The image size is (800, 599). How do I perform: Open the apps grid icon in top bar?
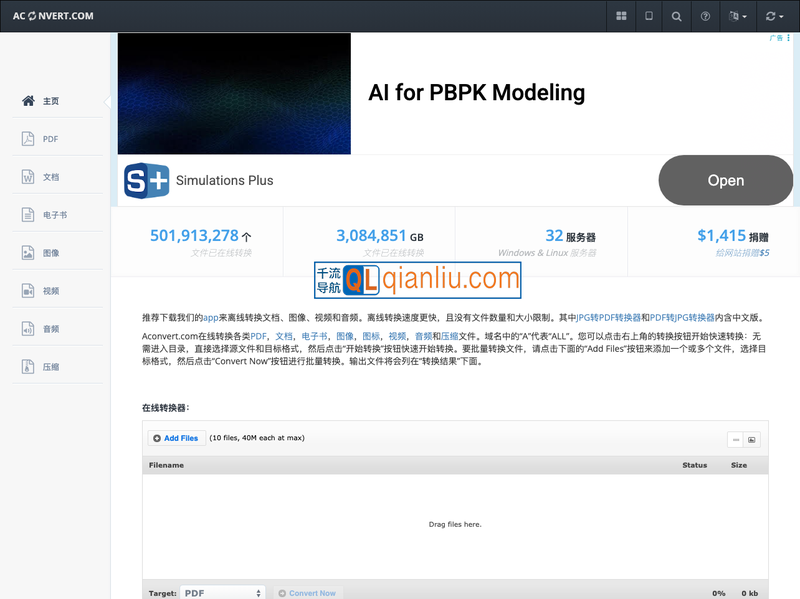click(621, 16)
